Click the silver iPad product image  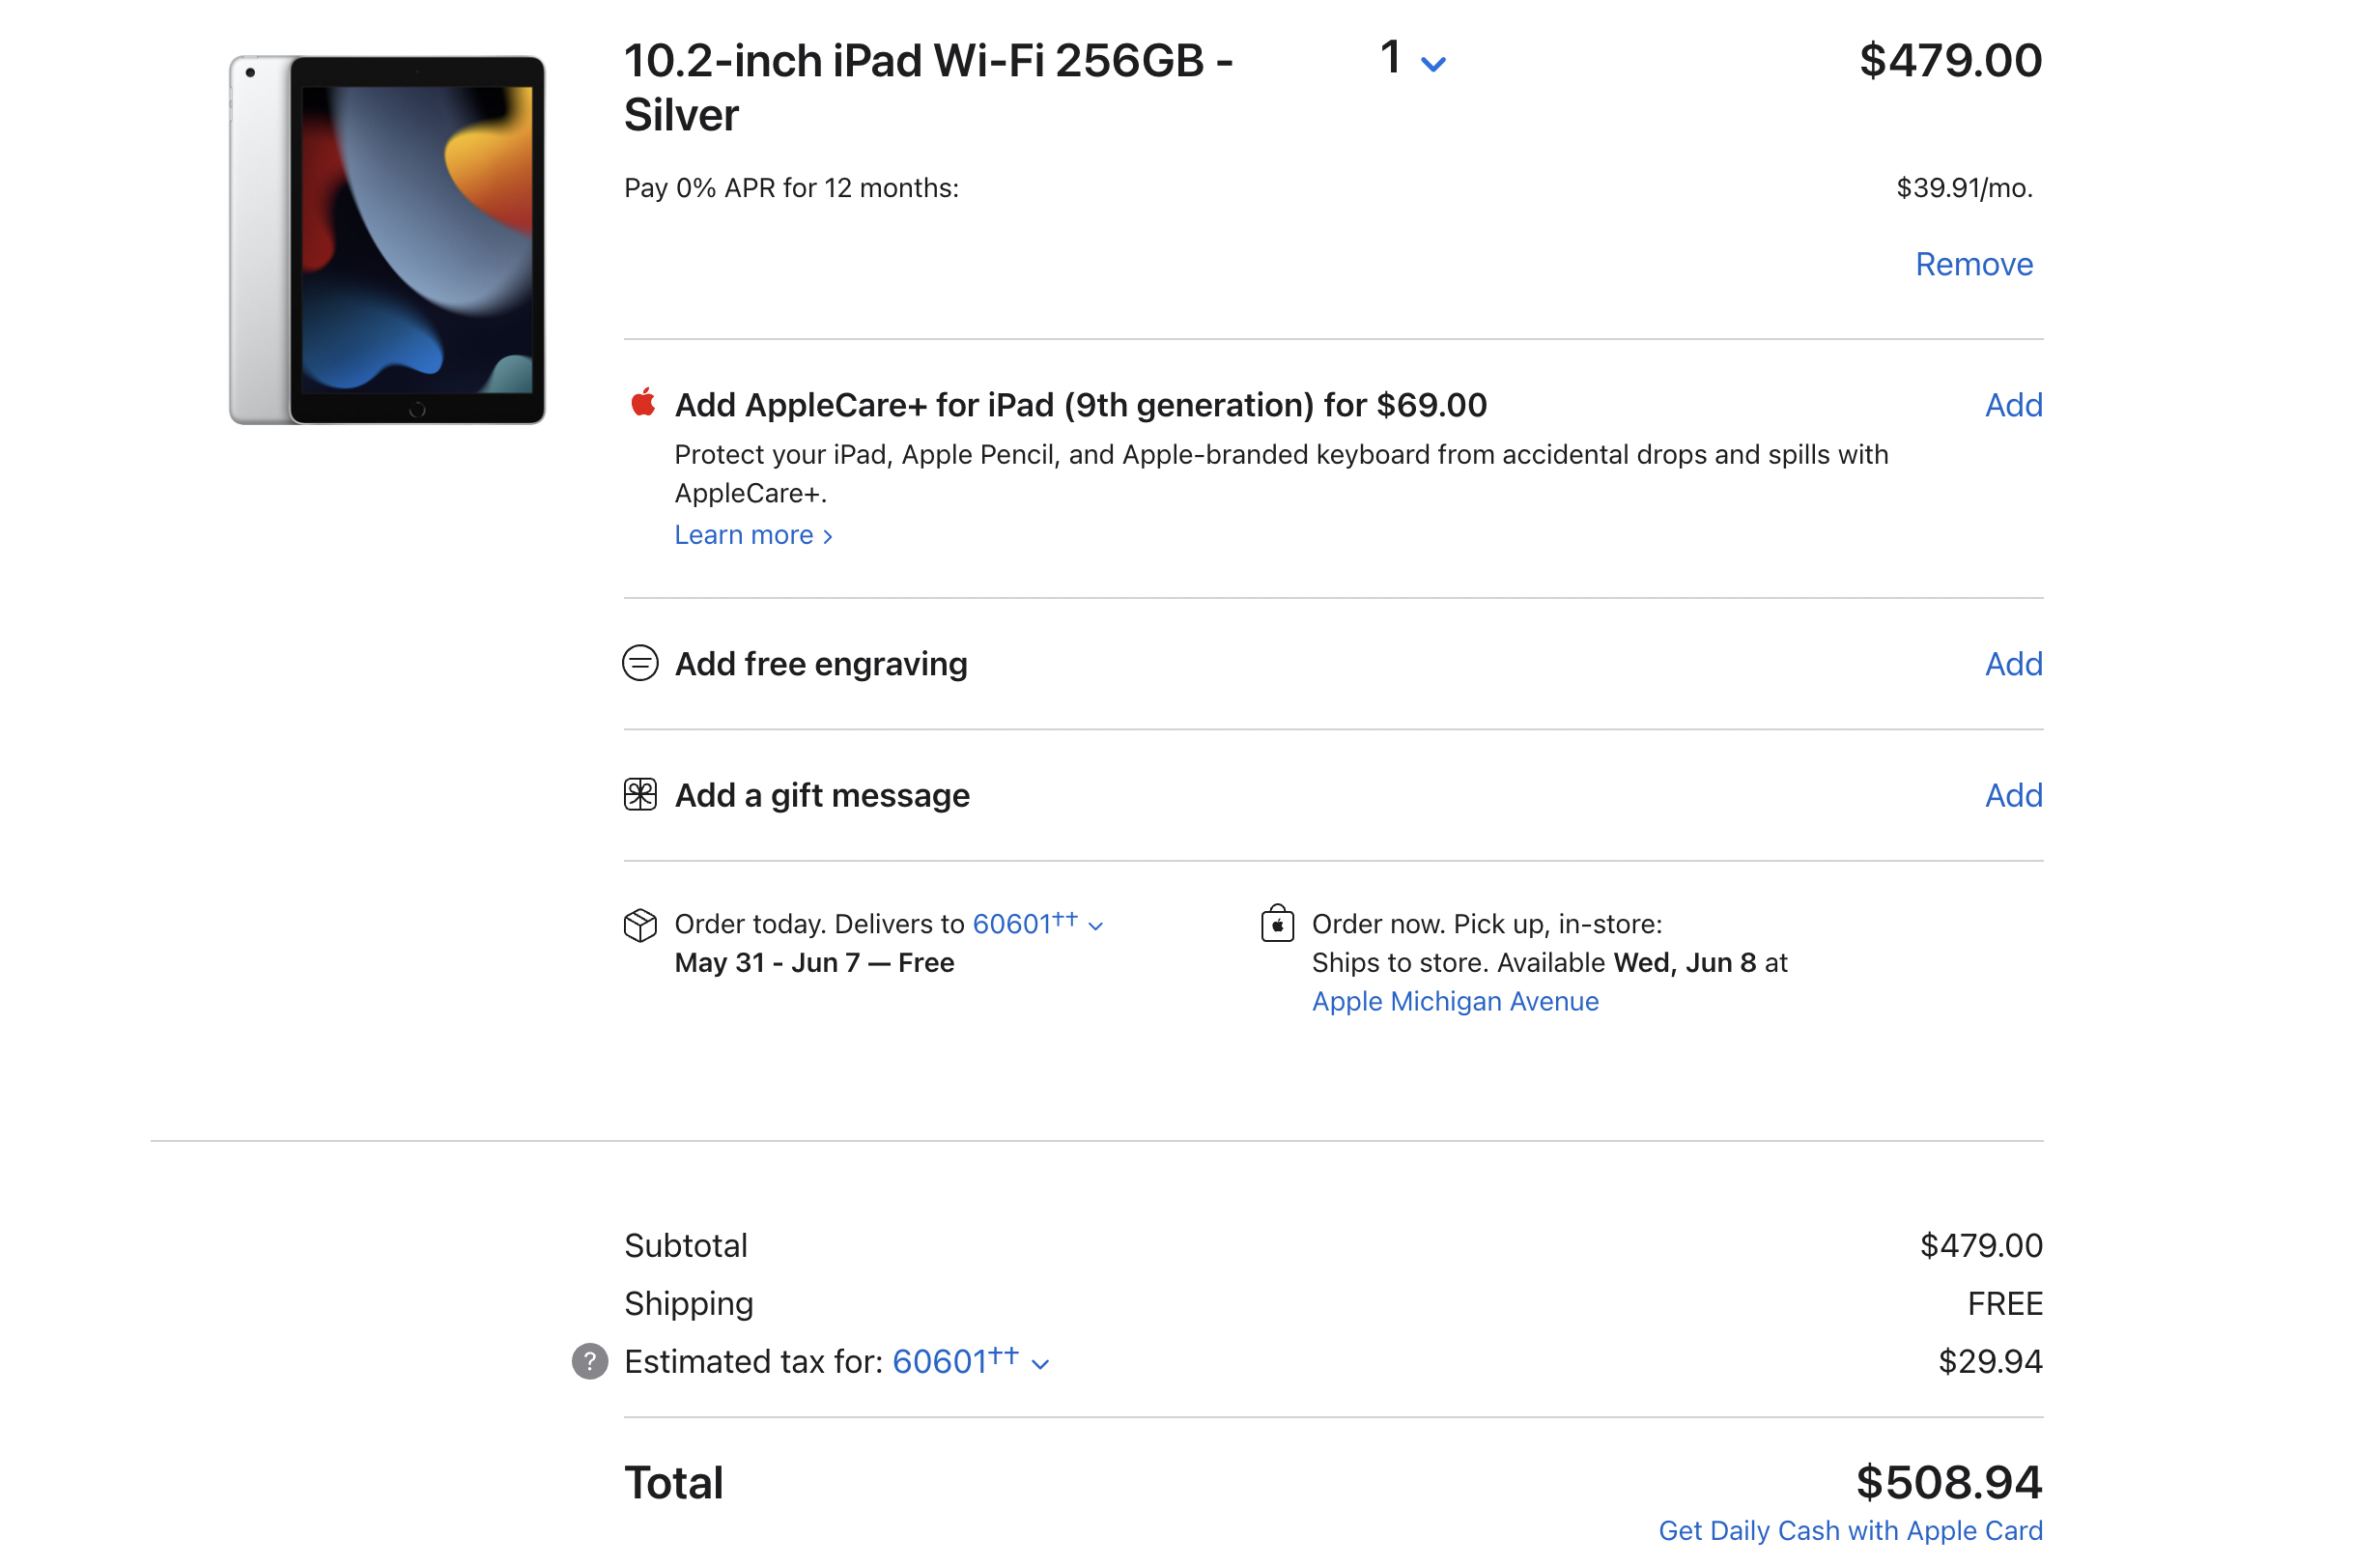(x=387, y=240)
